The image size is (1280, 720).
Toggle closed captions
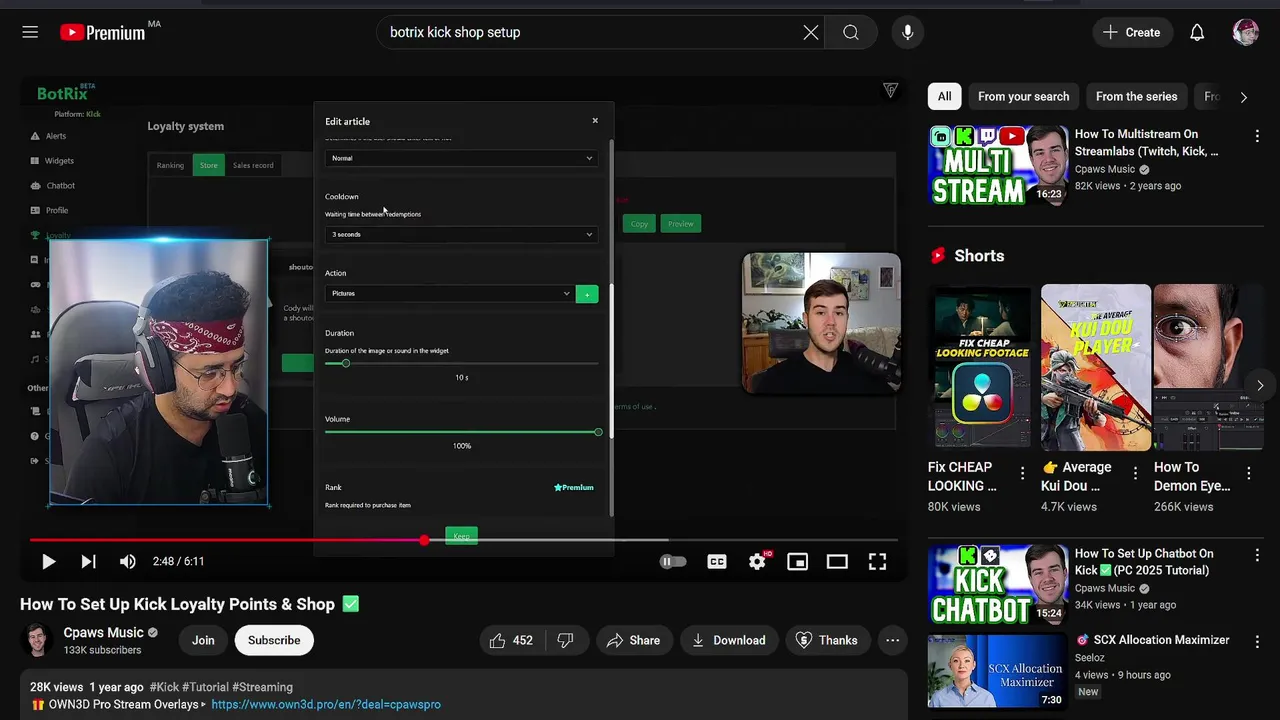(x=717, y=562)
